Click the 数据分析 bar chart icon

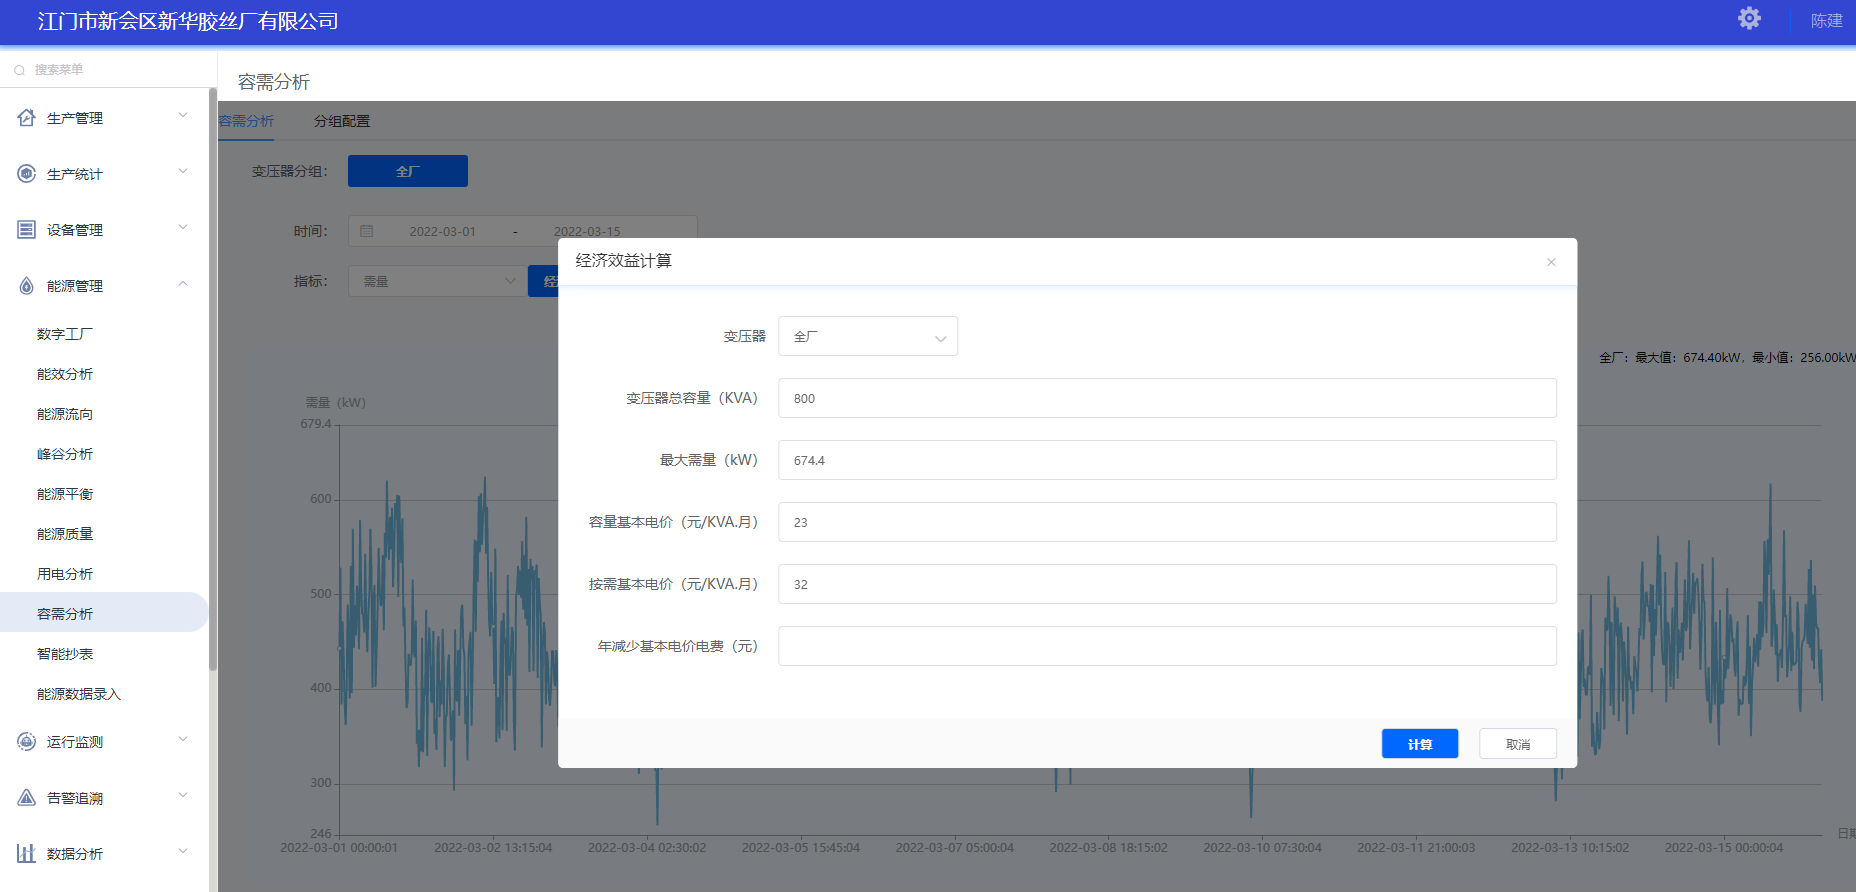[x=27, y=854]
